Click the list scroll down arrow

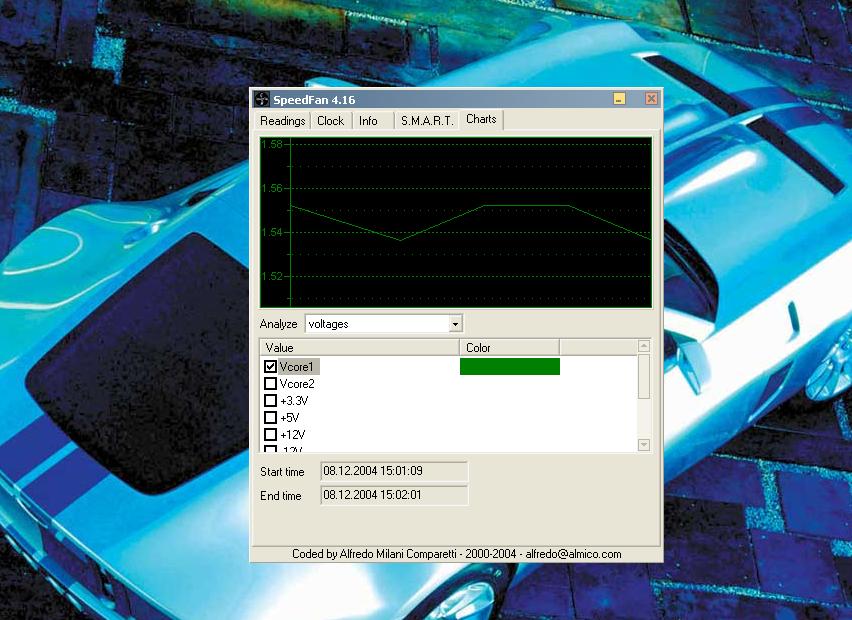click(x=644, y=444)
